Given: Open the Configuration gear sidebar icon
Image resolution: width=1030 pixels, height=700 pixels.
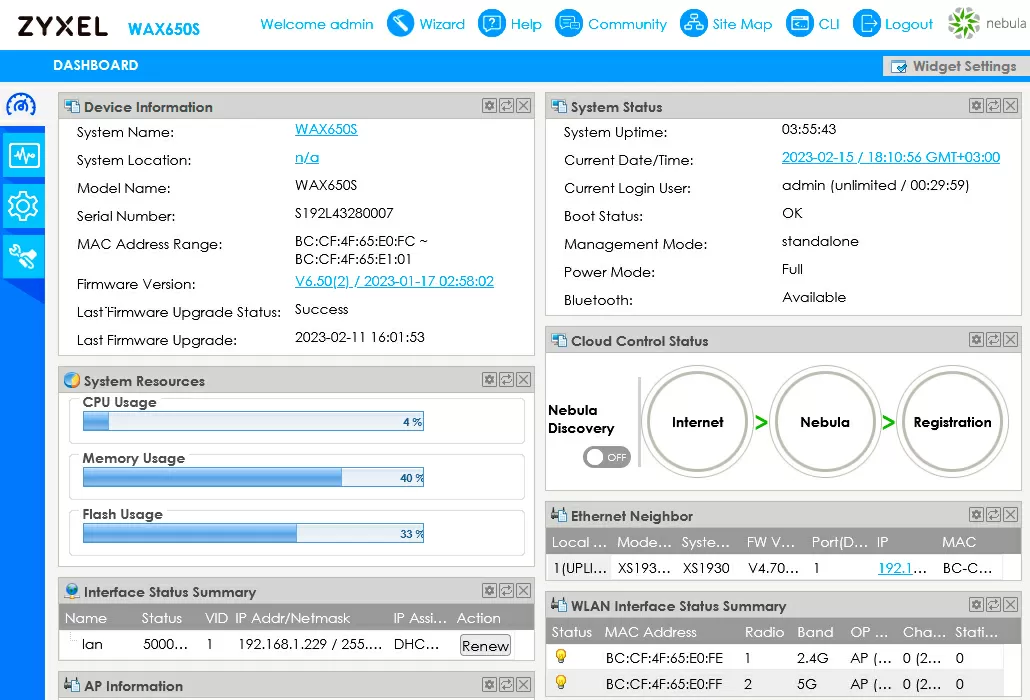Looking at the screenshot, I should tap(24, 206).
